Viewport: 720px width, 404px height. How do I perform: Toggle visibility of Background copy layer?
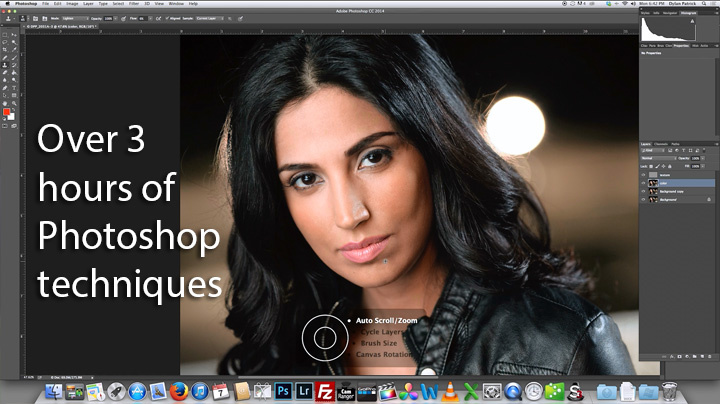[x=643, y=192]
